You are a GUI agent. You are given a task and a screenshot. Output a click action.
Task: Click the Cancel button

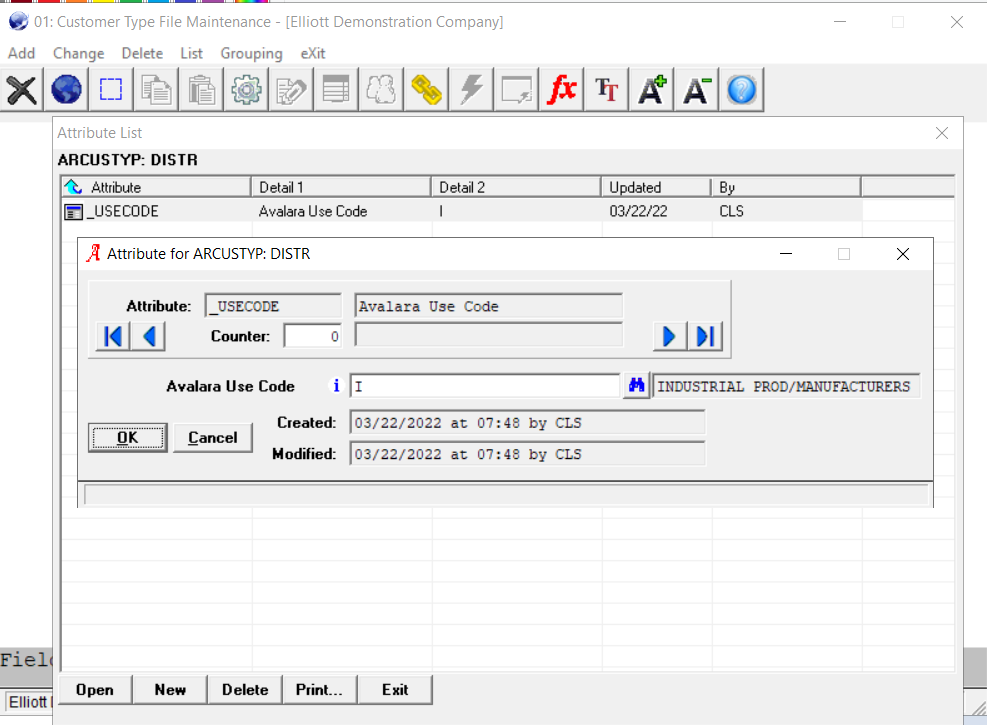click(213, 438)
